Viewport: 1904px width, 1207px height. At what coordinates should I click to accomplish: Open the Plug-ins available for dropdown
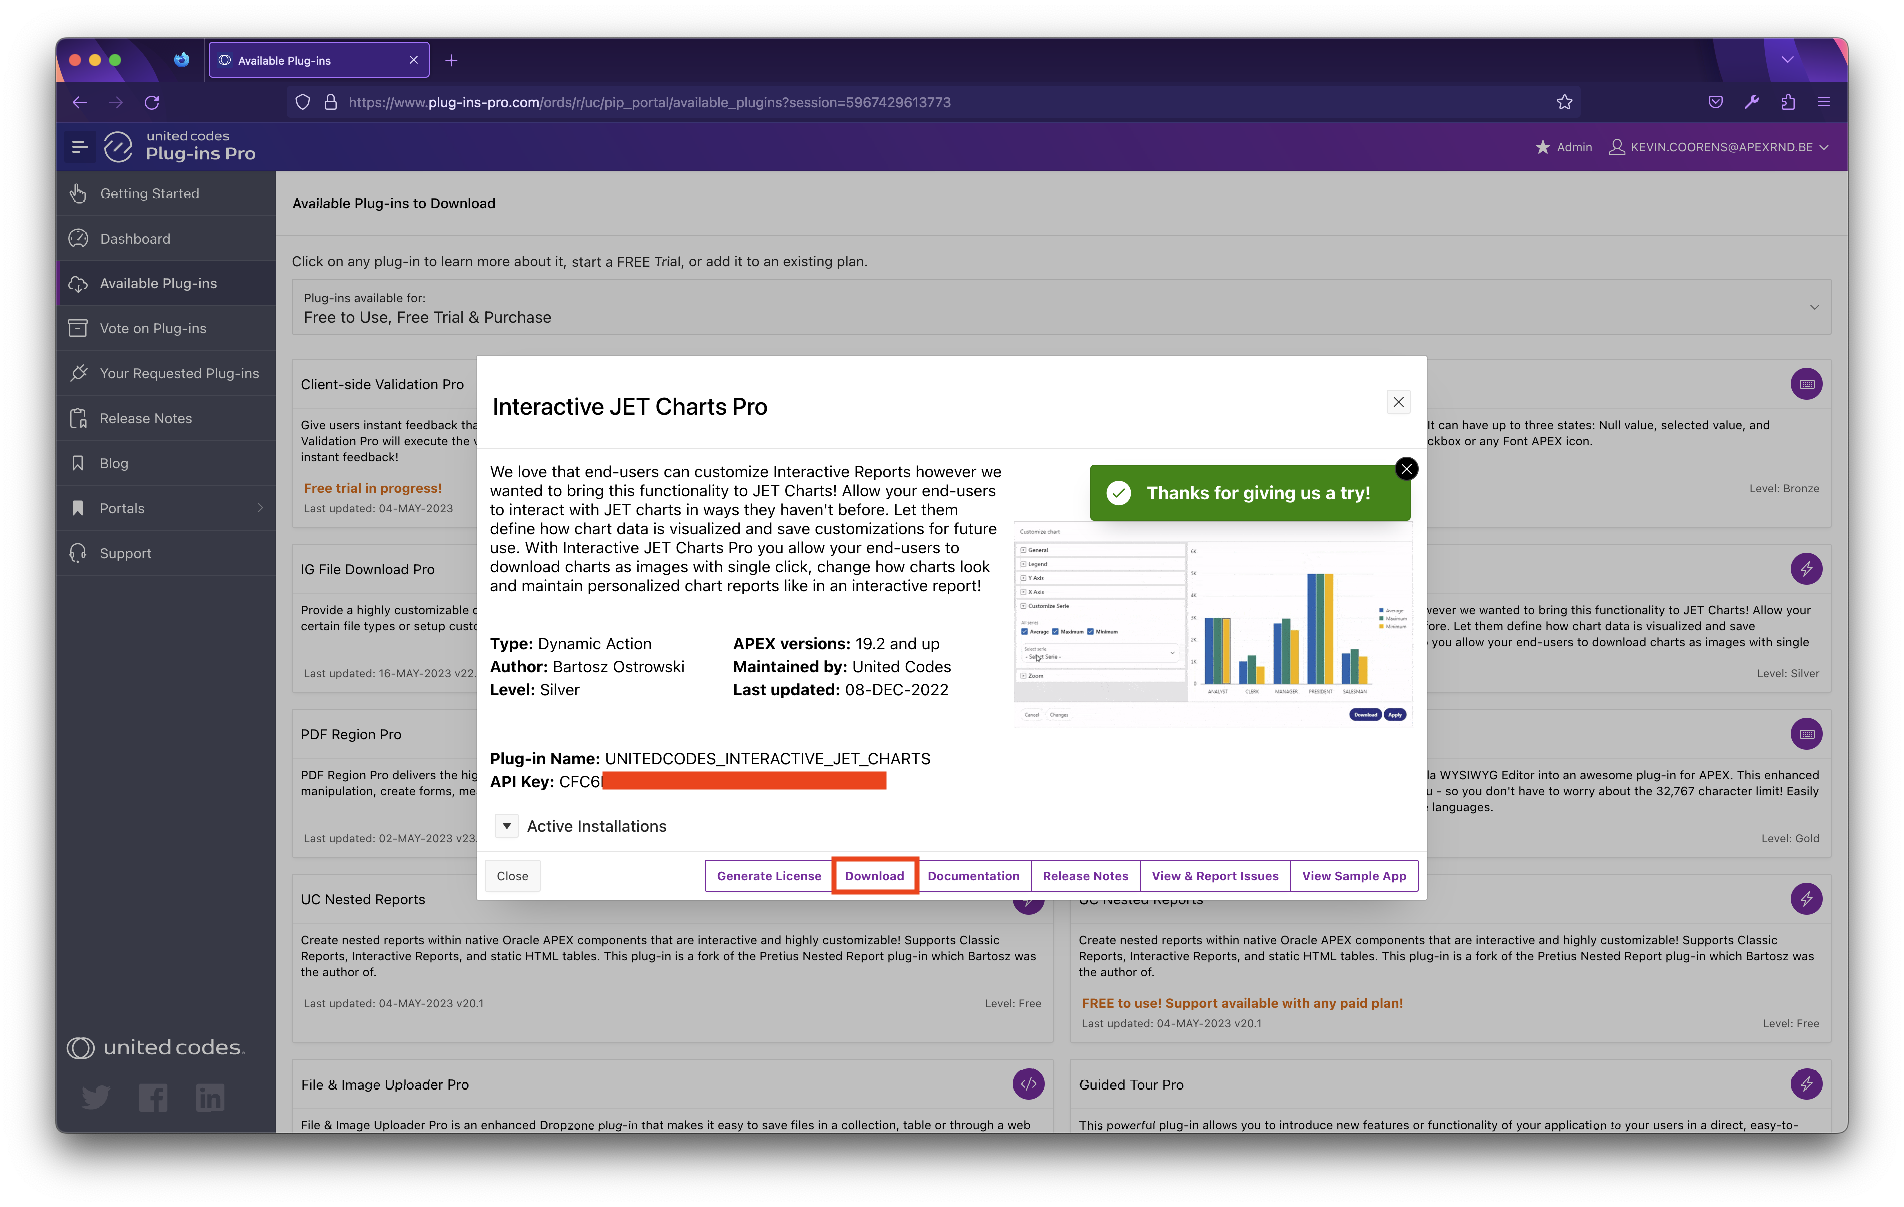(x=1061, y=307)
